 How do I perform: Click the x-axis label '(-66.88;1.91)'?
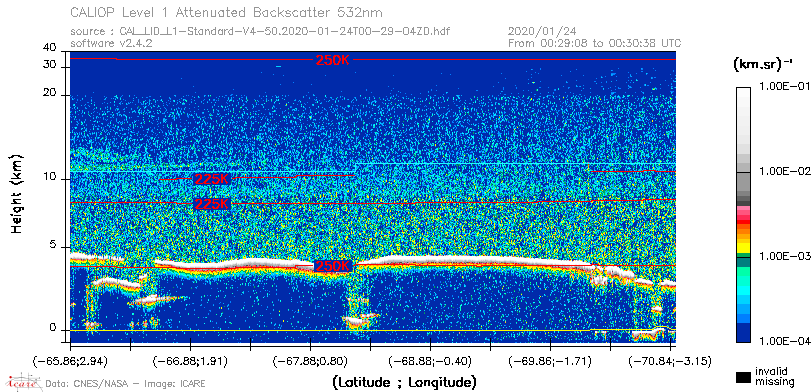[191, 360]
